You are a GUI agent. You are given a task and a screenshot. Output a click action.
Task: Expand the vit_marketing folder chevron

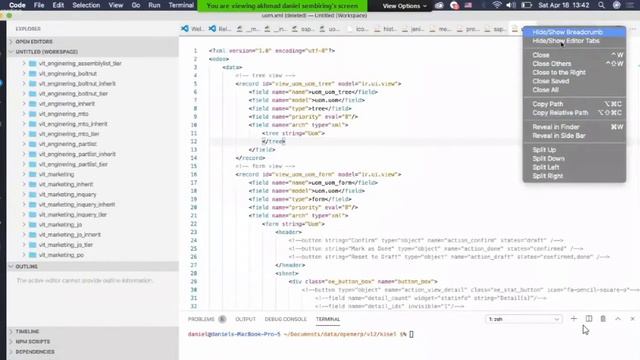pos(24,174)
